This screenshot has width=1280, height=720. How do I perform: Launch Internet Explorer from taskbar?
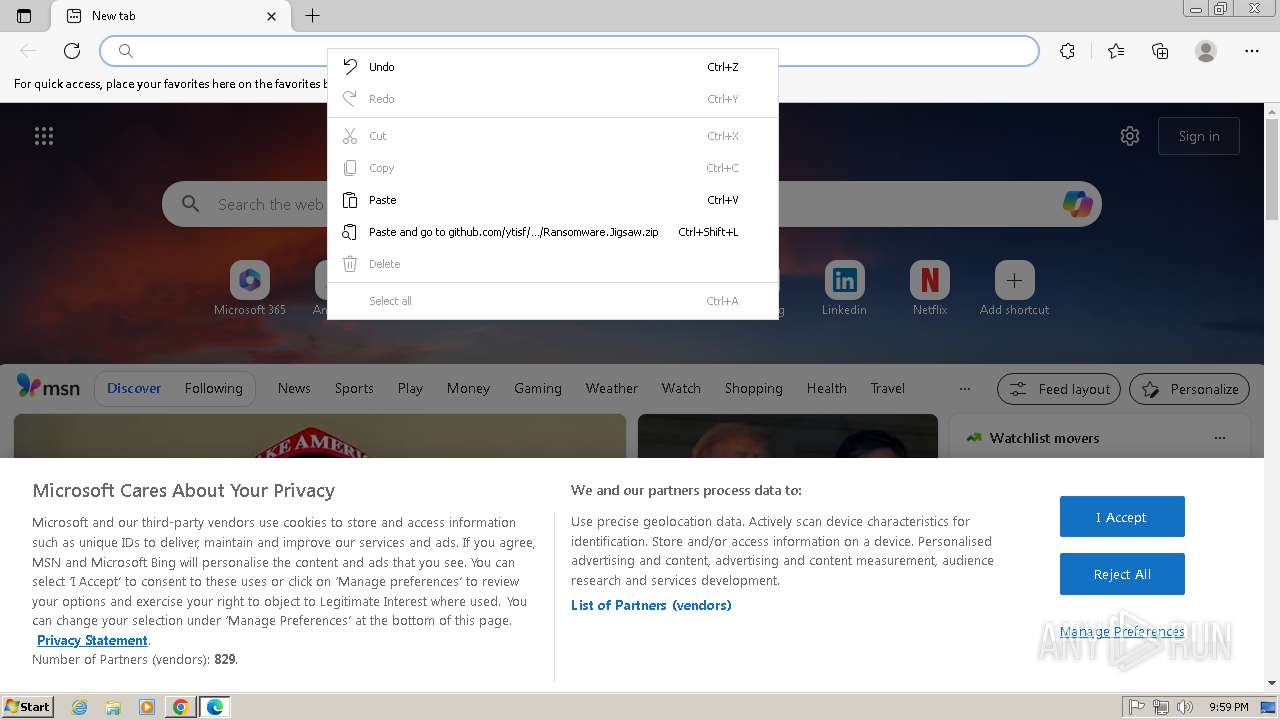(x=80, y=707)
